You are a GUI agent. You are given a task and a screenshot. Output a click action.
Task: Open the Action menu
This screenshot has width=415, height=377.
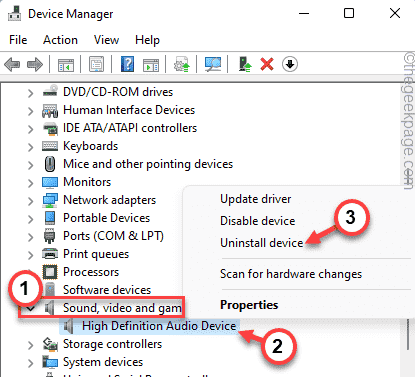point(60,40)
